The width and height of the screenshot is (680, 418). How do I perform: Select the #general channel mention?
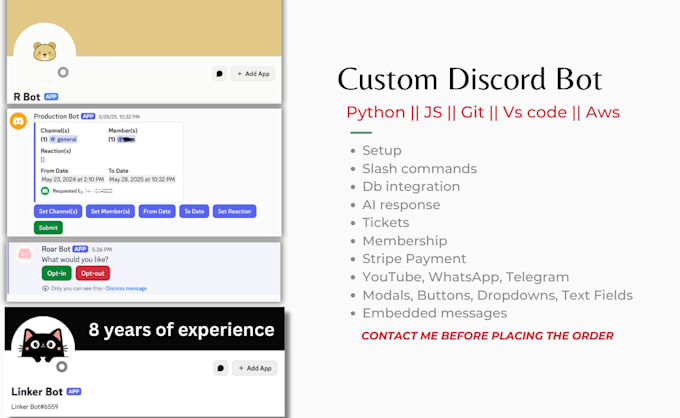(x=63, y=139)
